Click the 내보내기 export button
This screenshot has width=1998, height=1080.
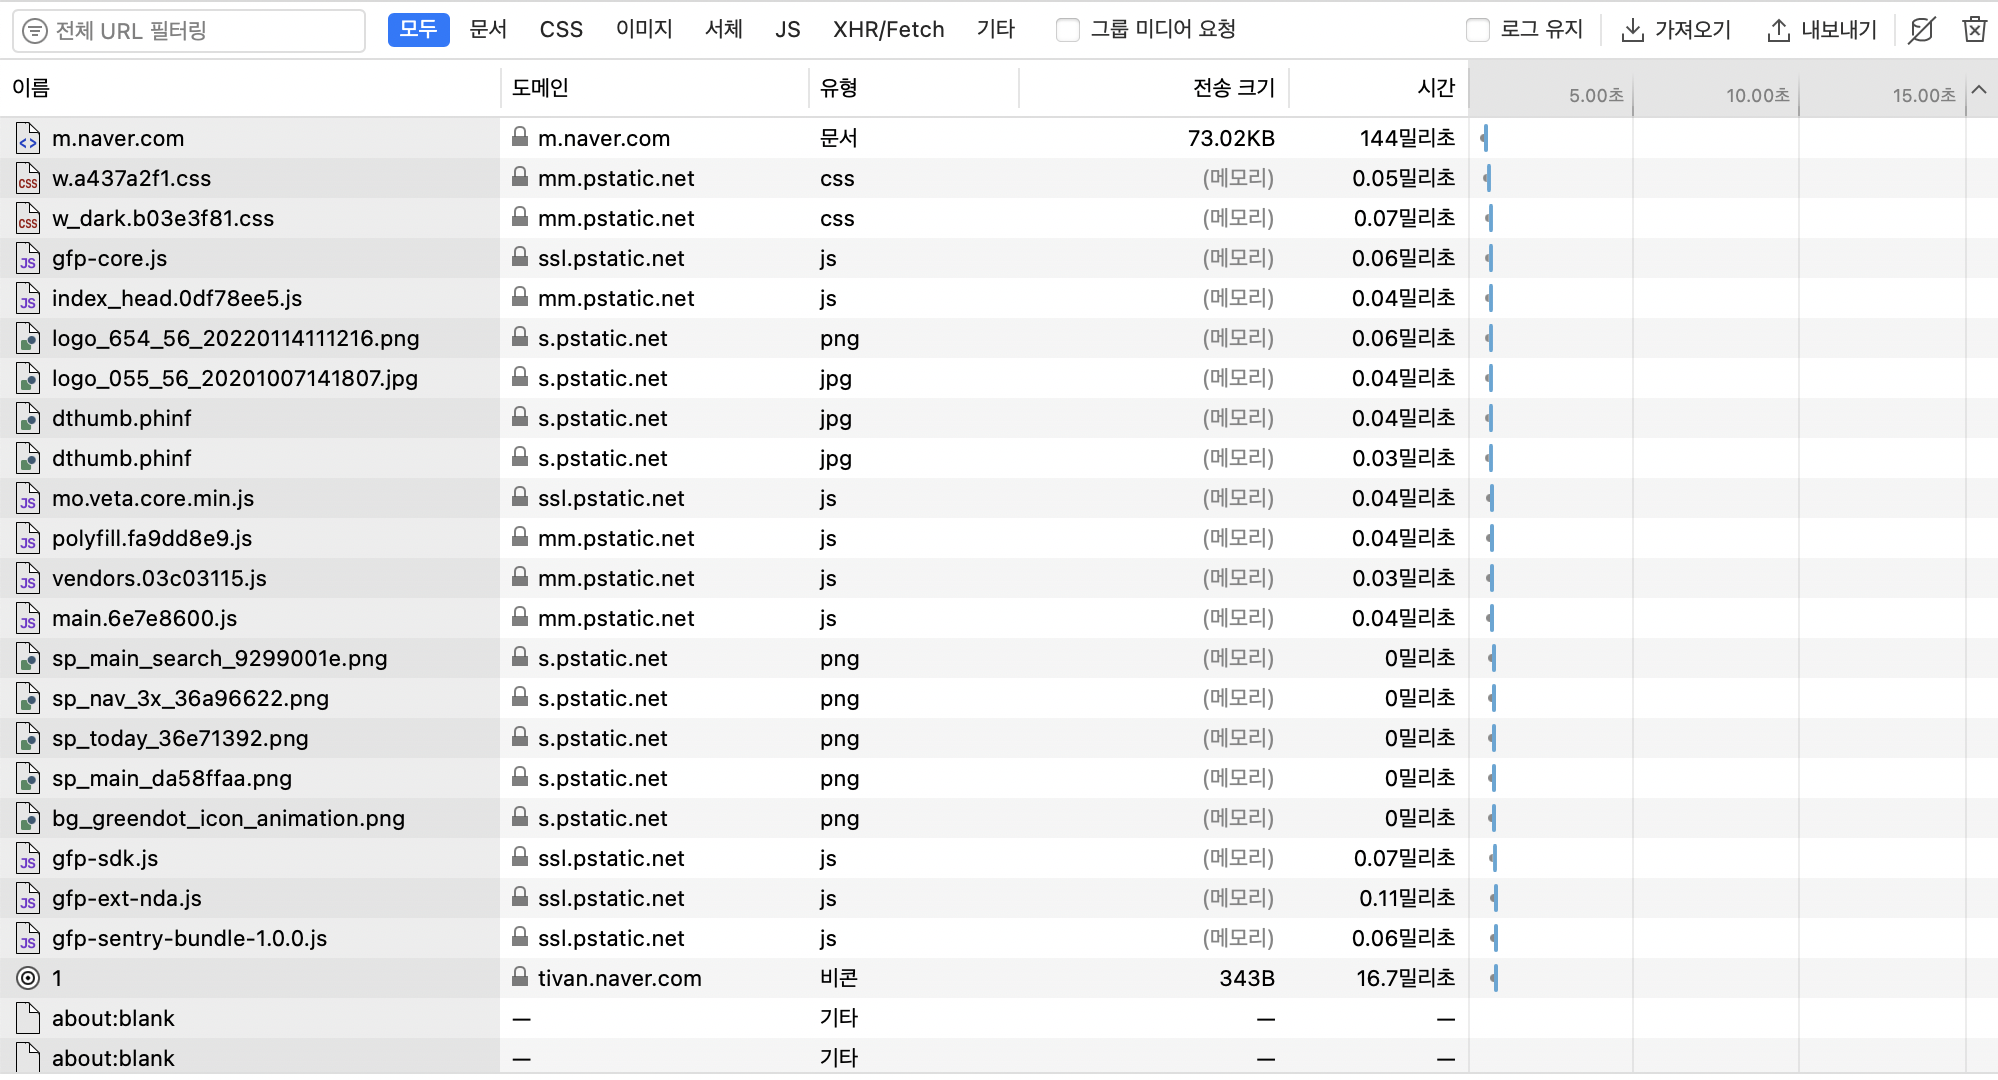point(1822,30)
